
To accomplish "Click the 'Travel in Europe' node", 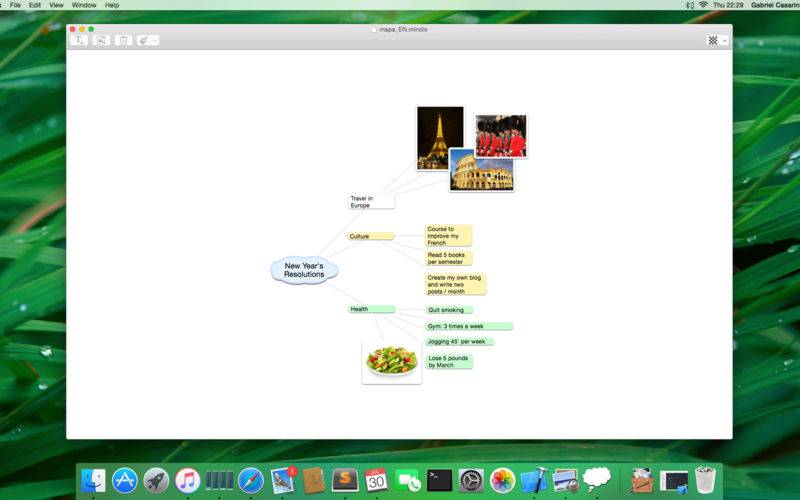I will coord(371,201).
